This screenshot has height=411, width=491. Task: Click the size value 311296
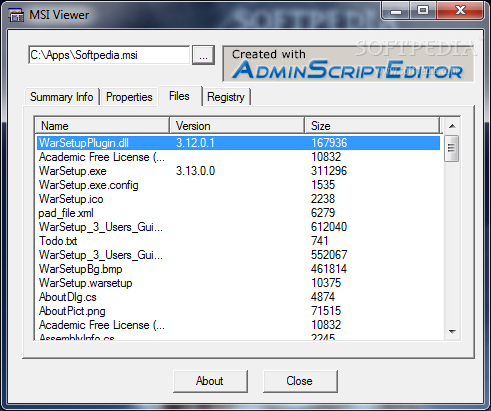point(329,171)
